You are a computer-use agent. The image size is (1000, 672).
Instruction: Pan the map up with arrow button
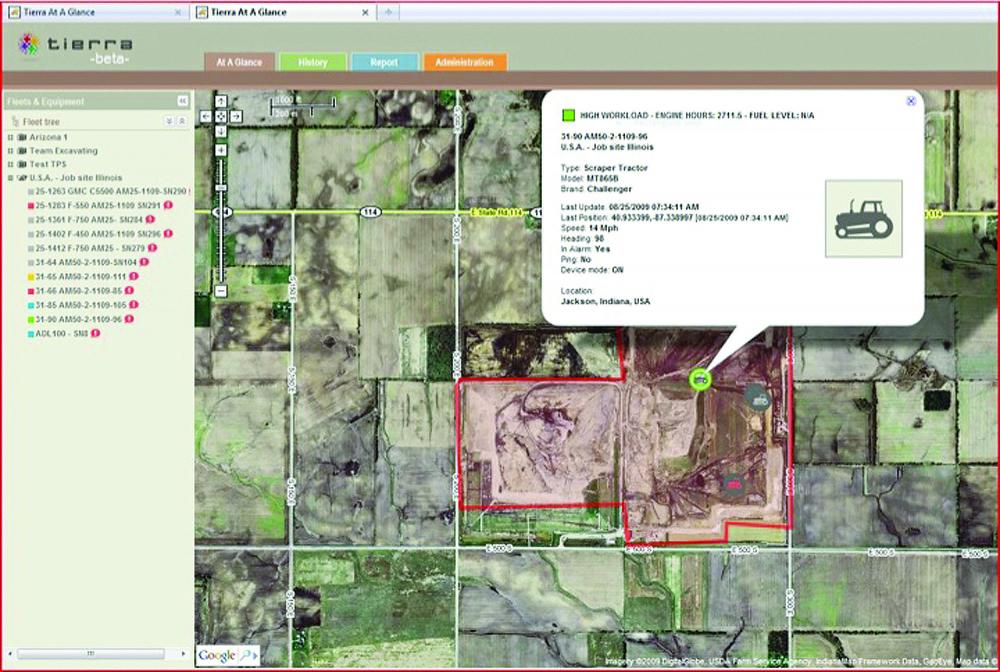coord(221,101)
